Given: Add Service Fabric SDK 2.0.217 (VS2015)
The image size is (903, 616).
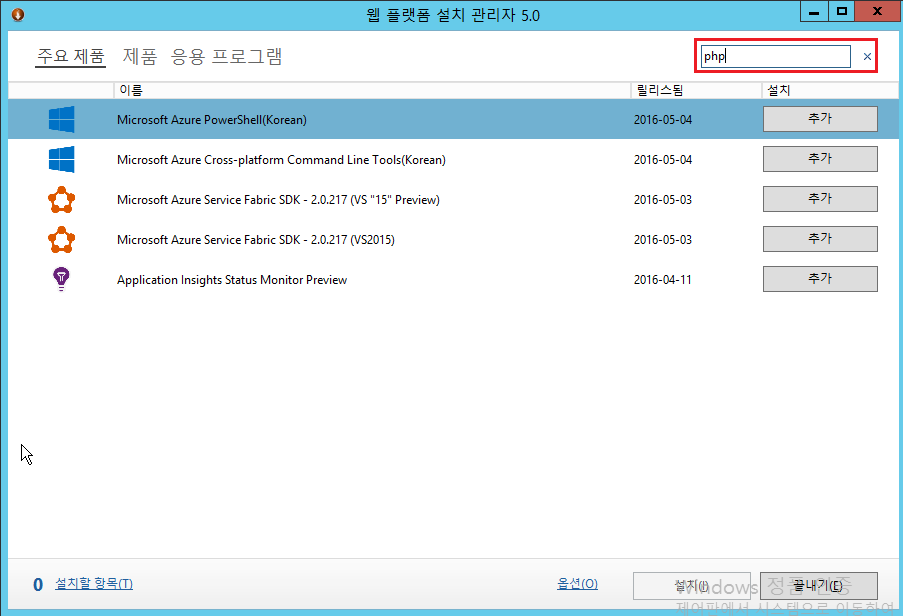Looking at the screenshot, I should point(820,239).
